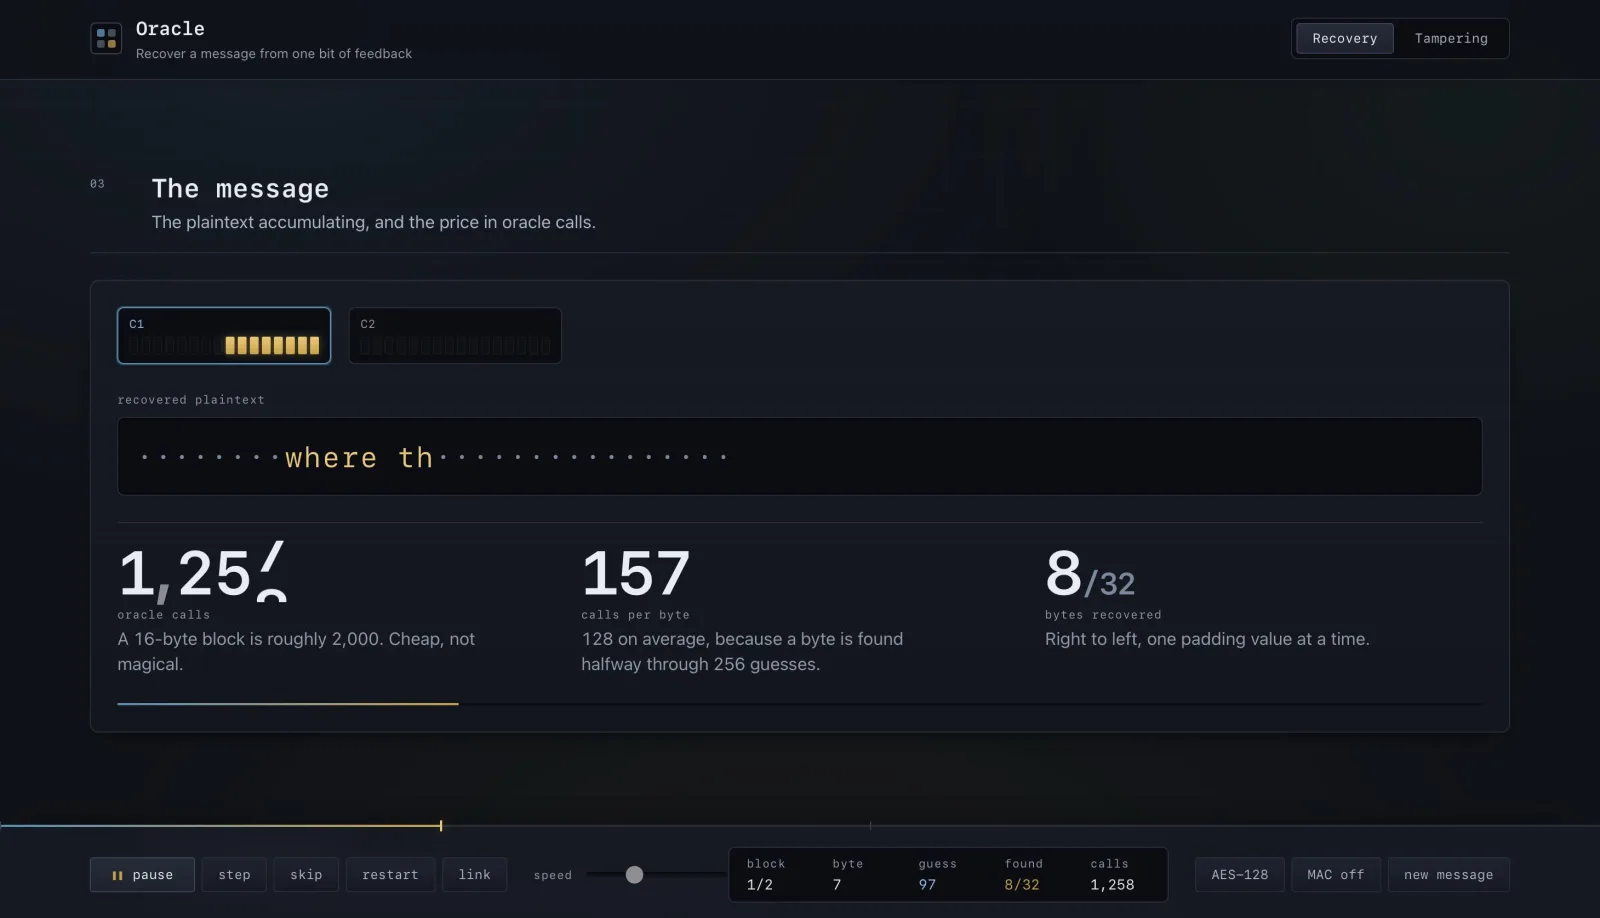Pause playback with the pause button
Screen dimensions: 1600x918
point(144,875)
